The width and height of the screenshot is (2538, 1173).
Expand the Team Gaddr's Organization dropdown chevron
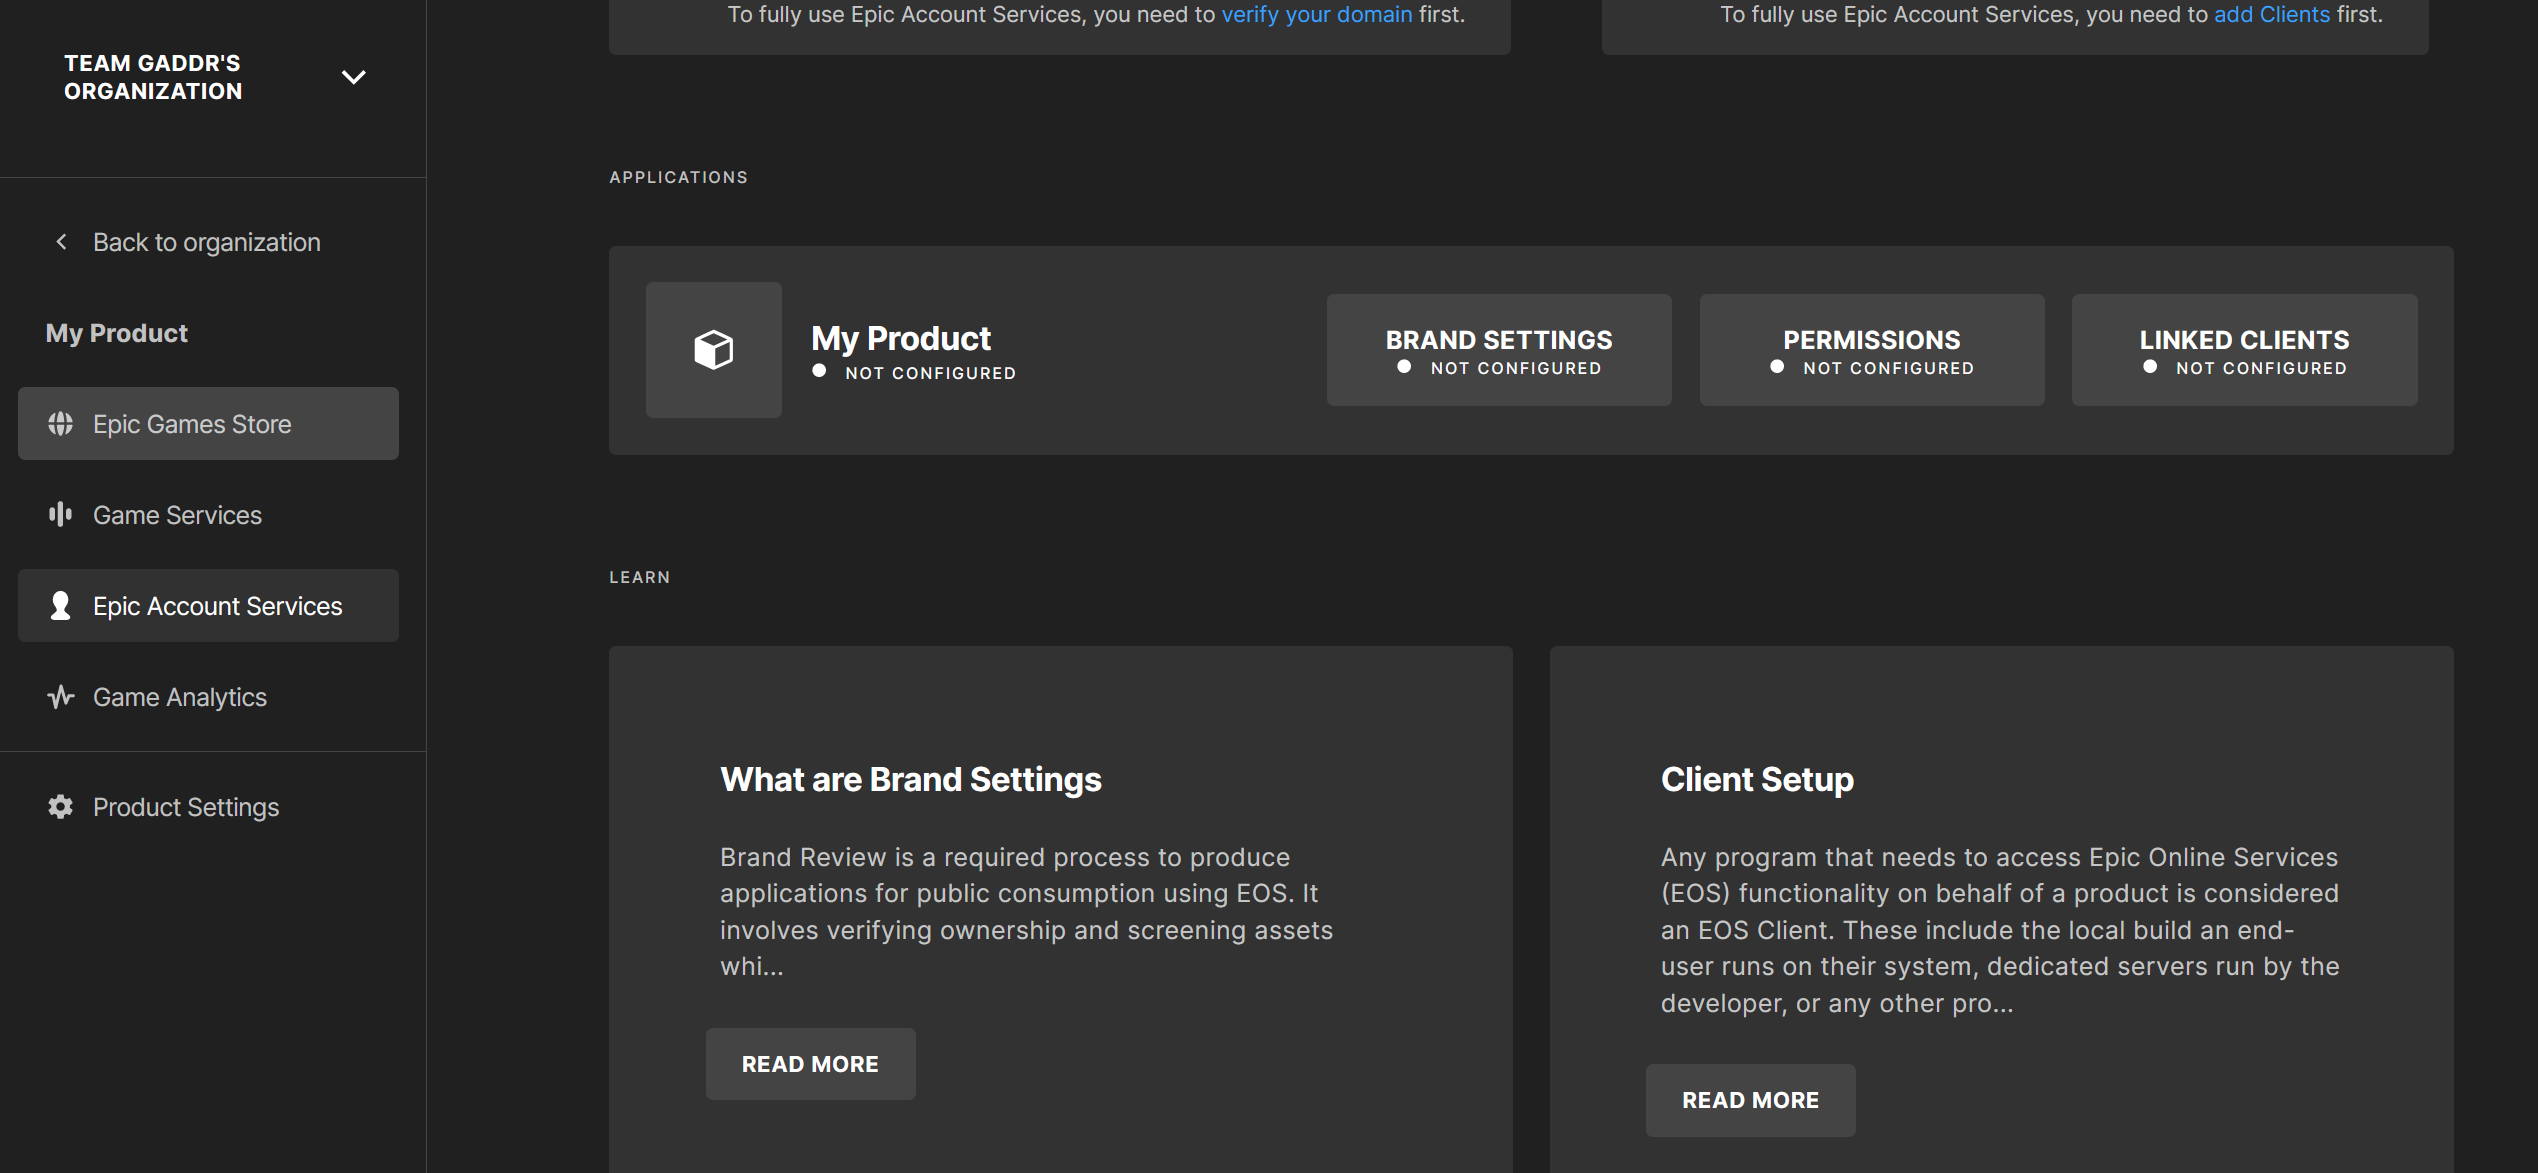pyautogui.click(x=354, y=77)
